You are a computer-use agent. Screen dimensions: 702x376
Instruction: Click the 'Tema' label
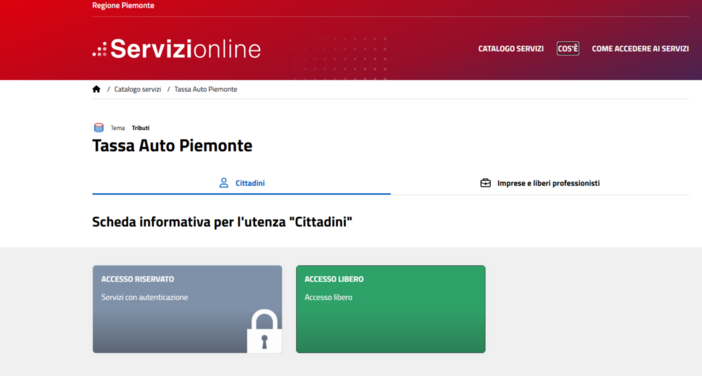point(118,128)
